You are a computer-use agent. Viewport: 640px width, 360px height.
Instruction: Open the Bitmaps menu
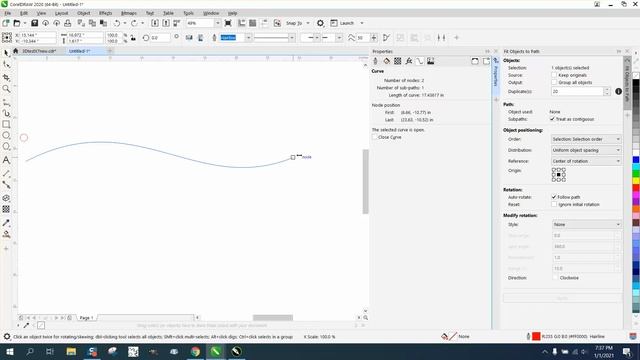pyautogui.click(x=129, y=13)
